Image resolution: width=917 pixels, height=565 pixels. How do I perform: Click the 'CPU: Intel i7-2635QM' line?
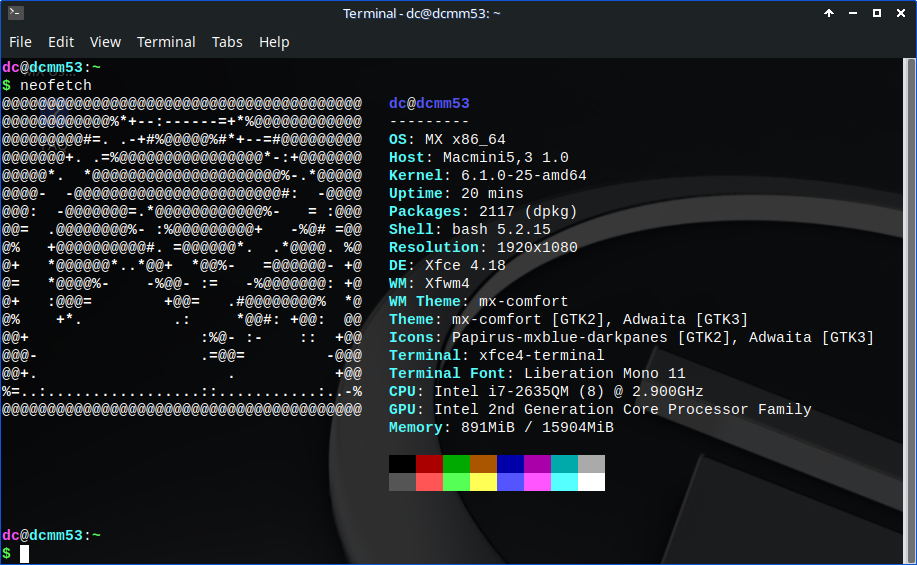click(x=546, y=392)
